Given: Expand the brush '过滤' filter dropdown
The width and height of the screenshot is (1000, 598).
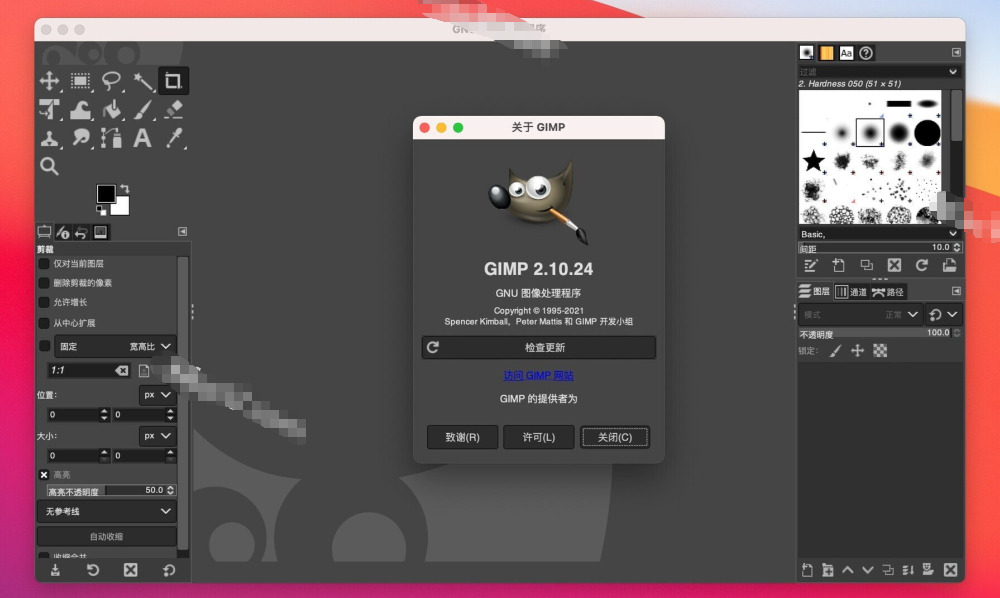Looking at the screenshot, I should [953, 71].
